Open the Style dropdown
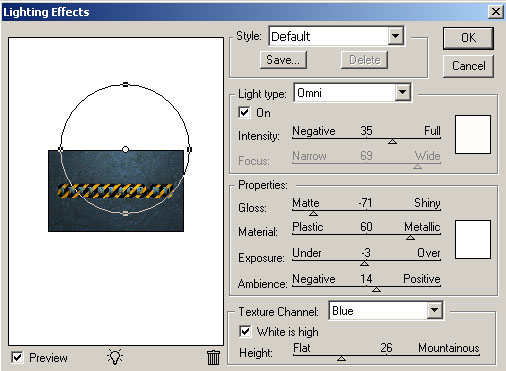The height and width of the screenshot is (371, 506). (x=396, y=36)
